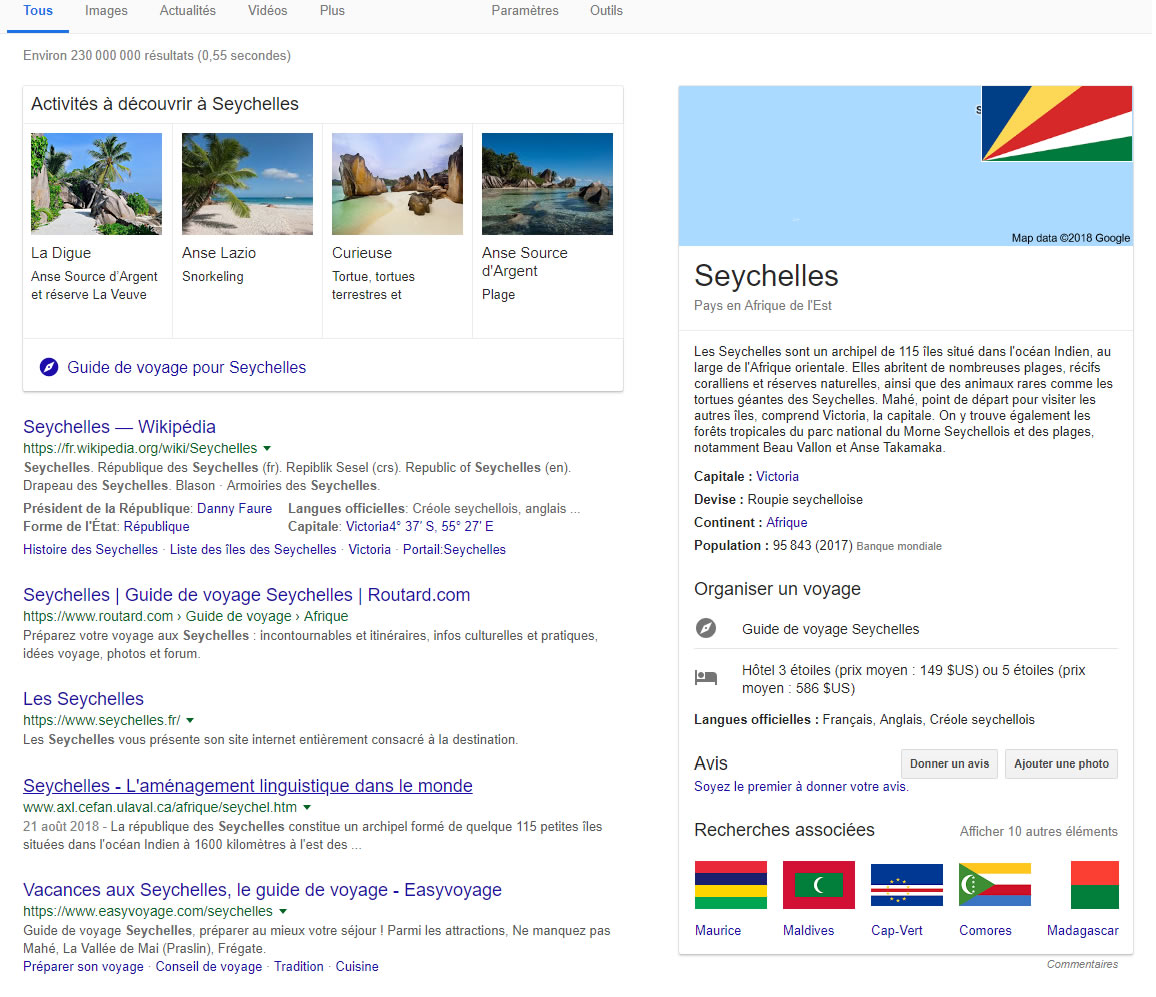Viewport: 1156px width, 997px height.
Task: Switch to the Vidéos tab
Action: point(268,11)
